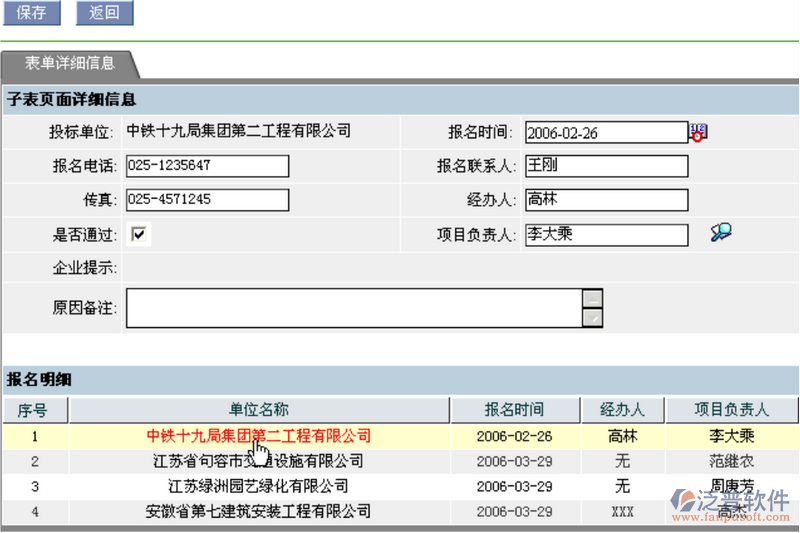Select the 表单详细信息 tab
The width and height of the screenshot is (800, 533).
pos(69,63)
